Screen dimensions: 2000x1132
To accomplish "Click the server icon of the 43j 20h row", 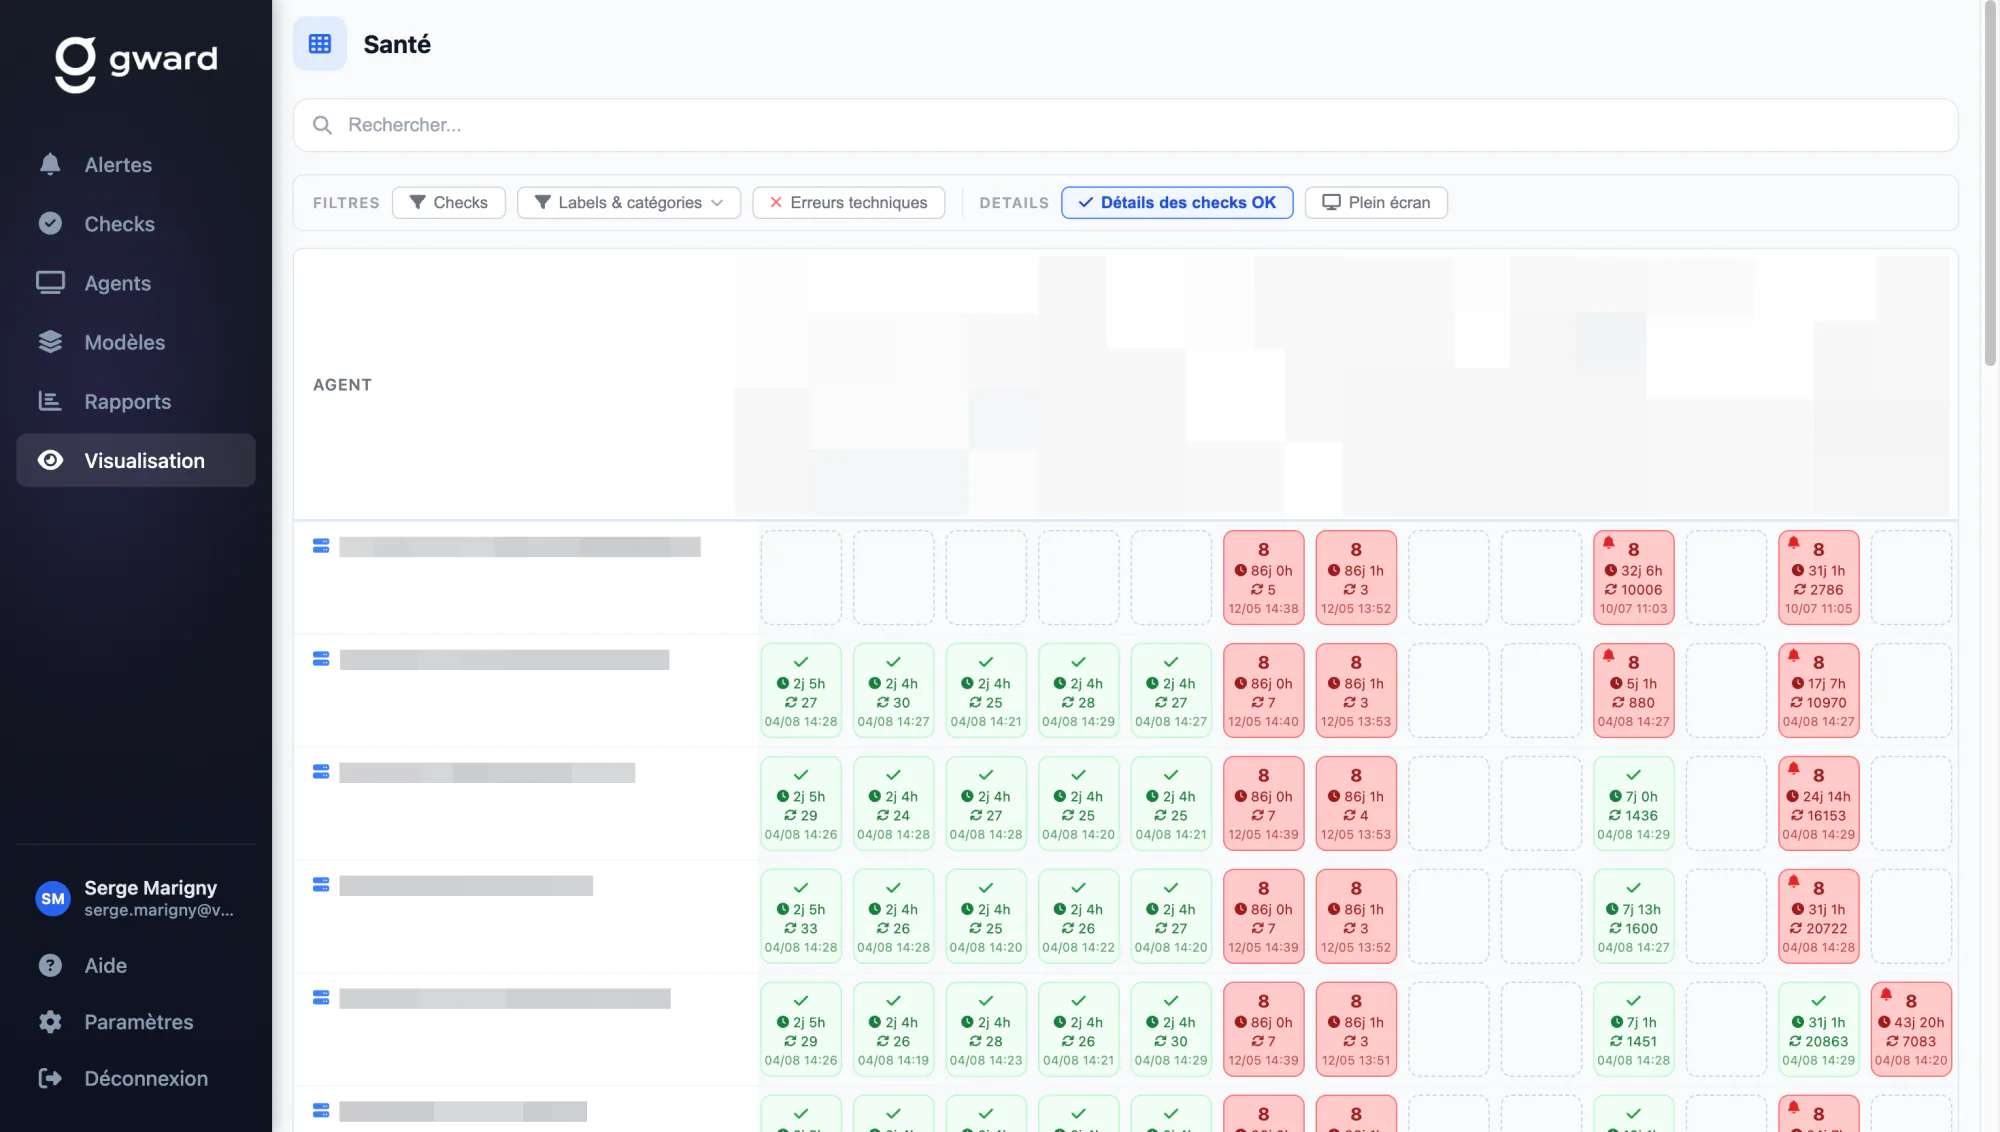I will 321,998.
